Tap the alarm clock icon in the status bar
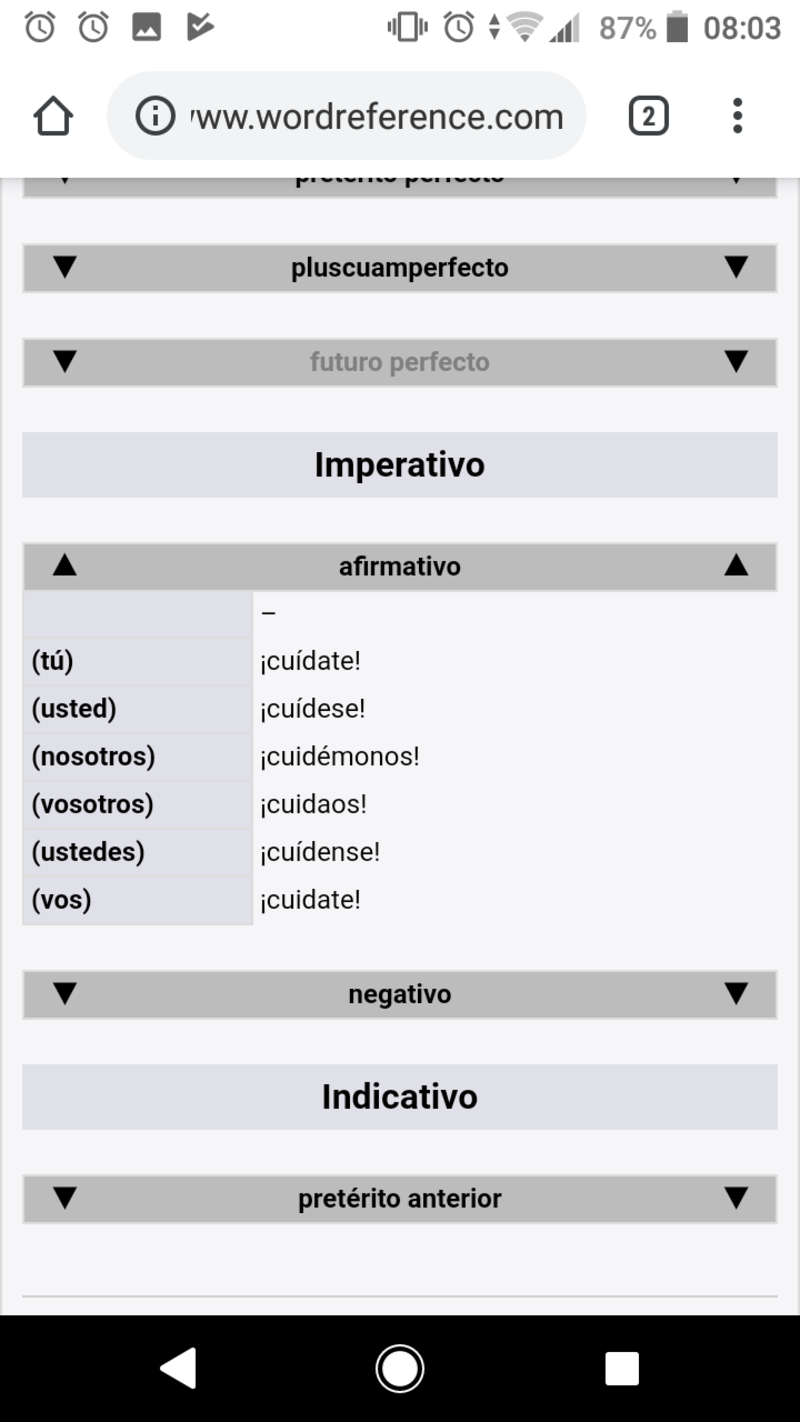Image resolution: width=800 pixels, height=1422 pixels. 38,27
